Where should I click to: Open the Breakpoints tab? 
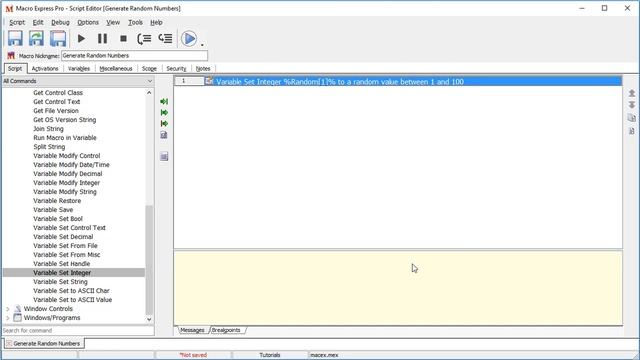pyautogui.click(x=227, y=330)
